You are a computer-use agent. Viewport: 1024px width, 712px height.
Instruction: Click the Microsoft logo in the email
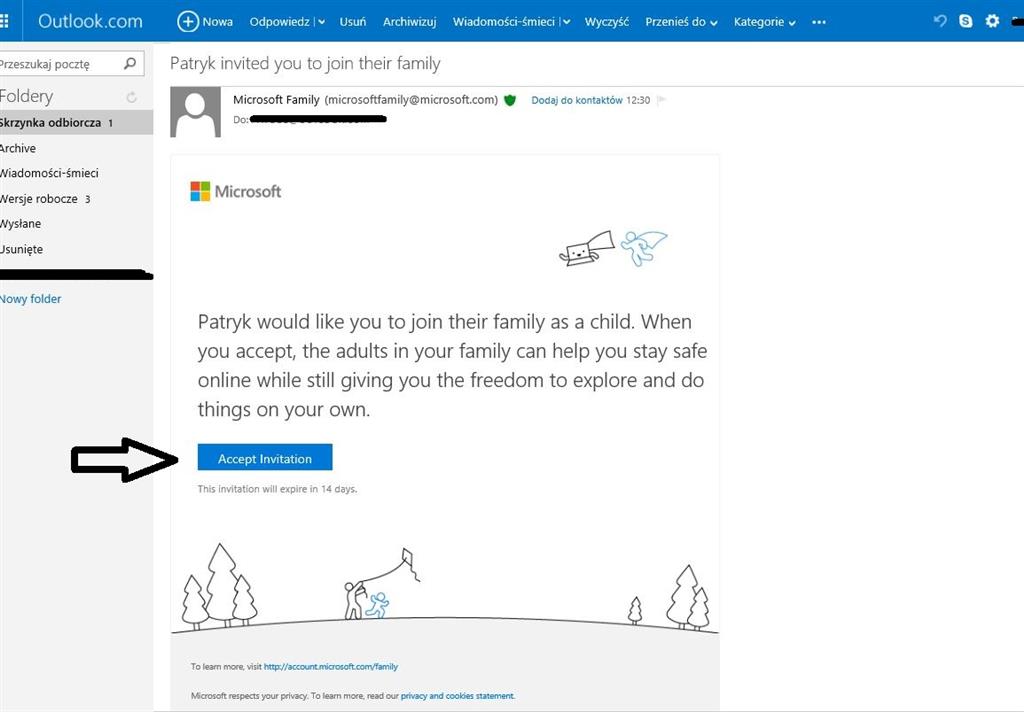click(236, 191)
